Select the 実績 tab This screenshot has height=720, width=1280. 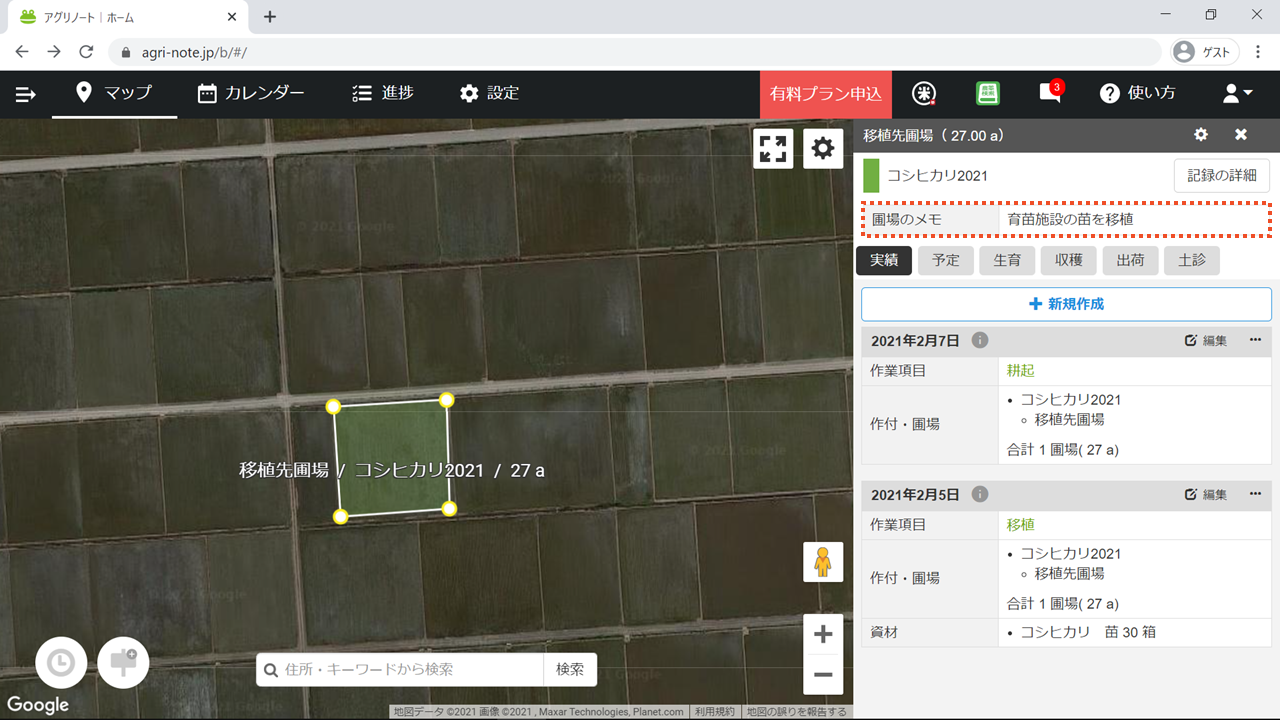(x=884, y=260)
